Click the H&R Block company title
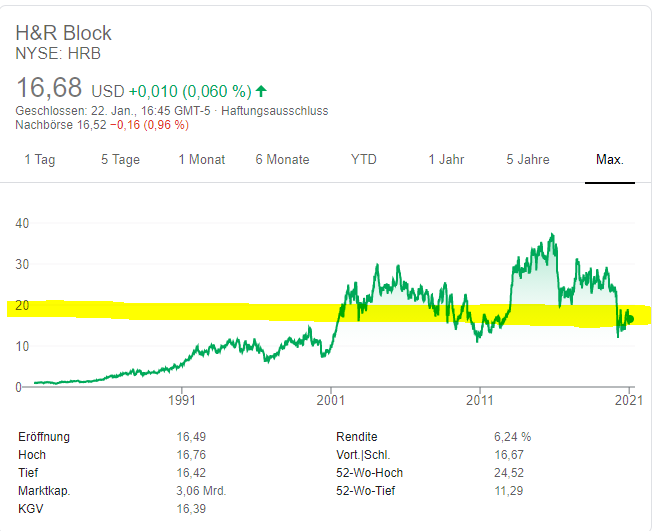 (x=64, y=34)
